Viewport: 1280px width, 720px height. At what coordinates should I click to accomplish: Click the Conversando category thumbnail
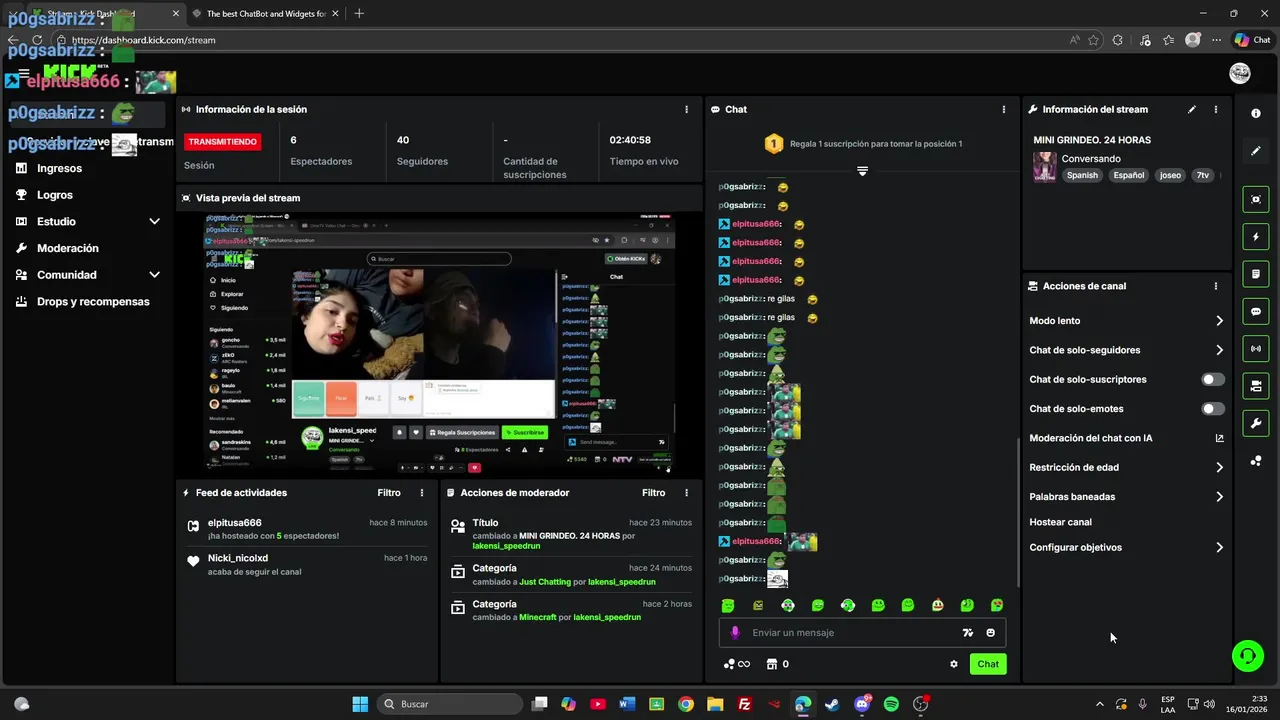tap(1045, 167)
